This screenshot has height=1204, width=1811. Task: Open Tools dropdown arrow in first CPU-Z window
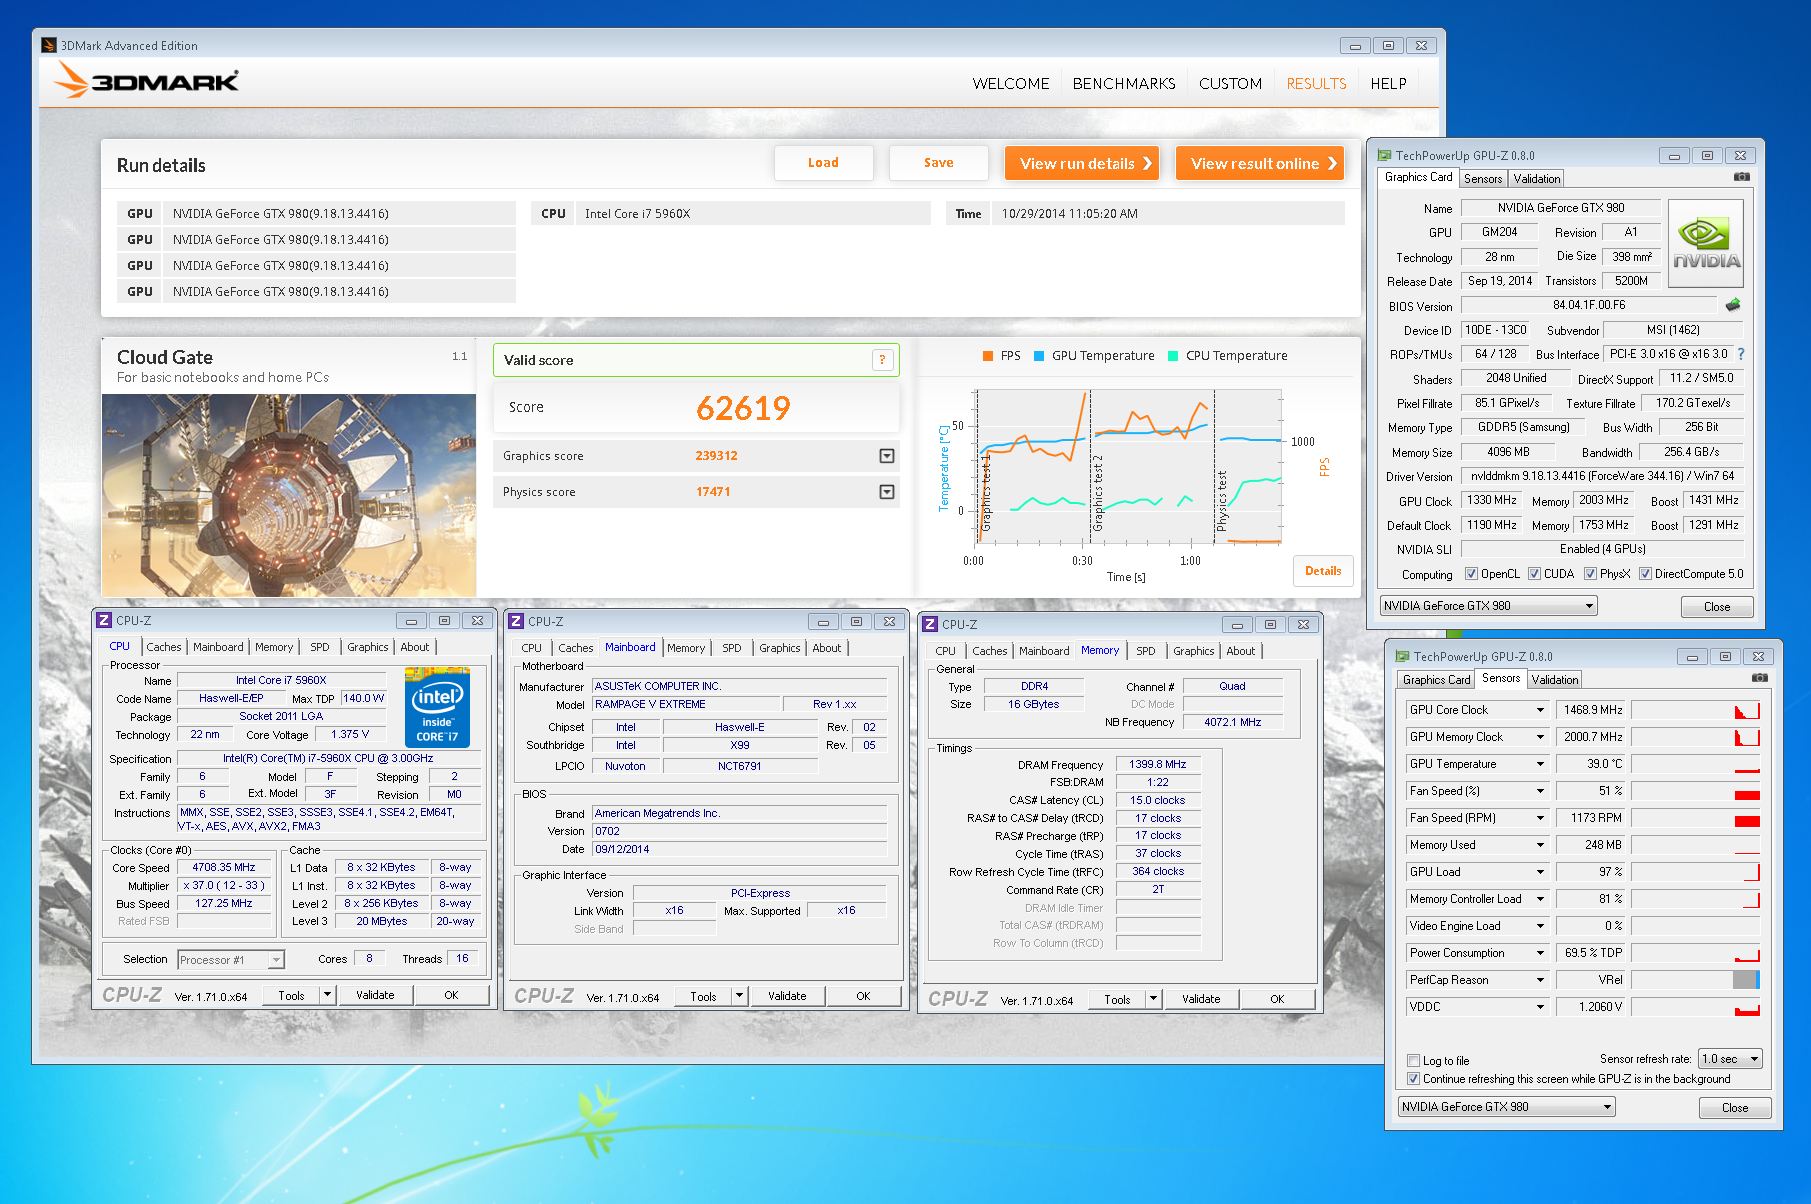tap(327, 995)
